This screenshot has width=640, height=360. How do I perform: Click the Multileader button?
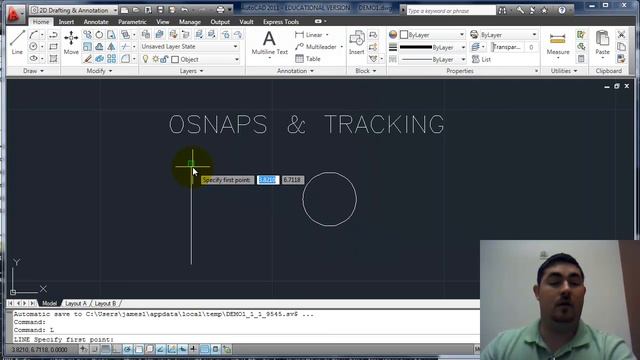click(x=316, y=47)
